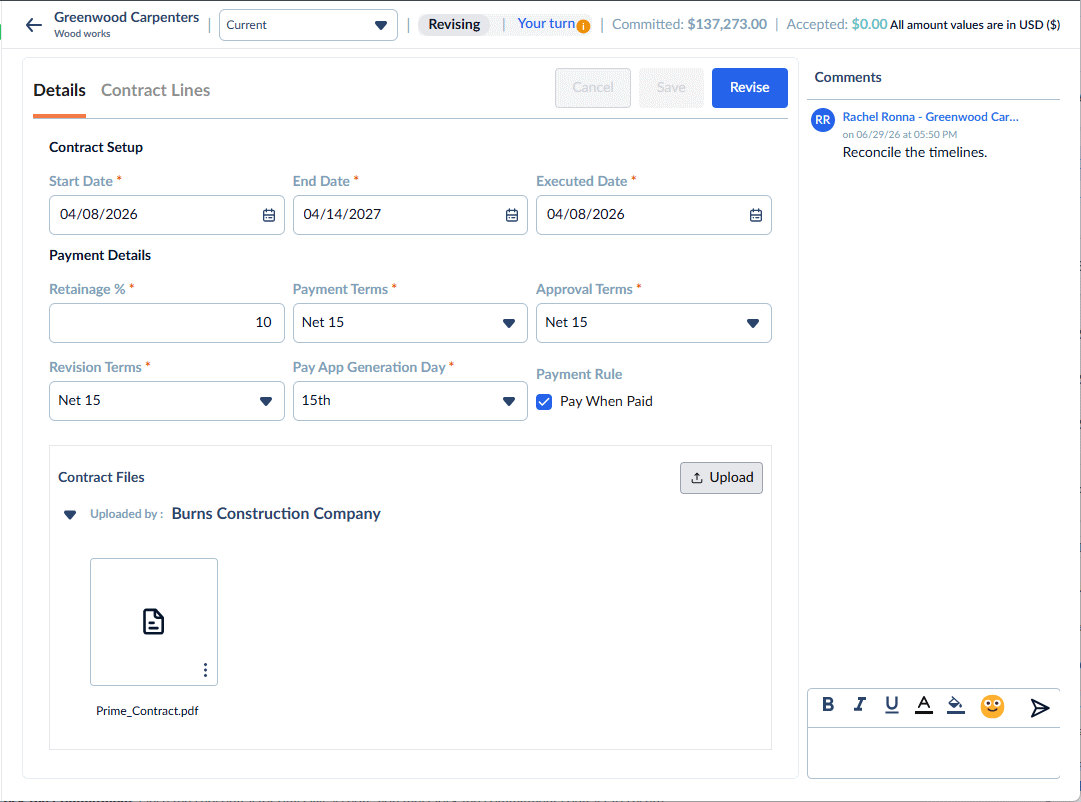Click the Cancel button
Viewport: 1081px width, 802px height.
click(x=593, y=88)
